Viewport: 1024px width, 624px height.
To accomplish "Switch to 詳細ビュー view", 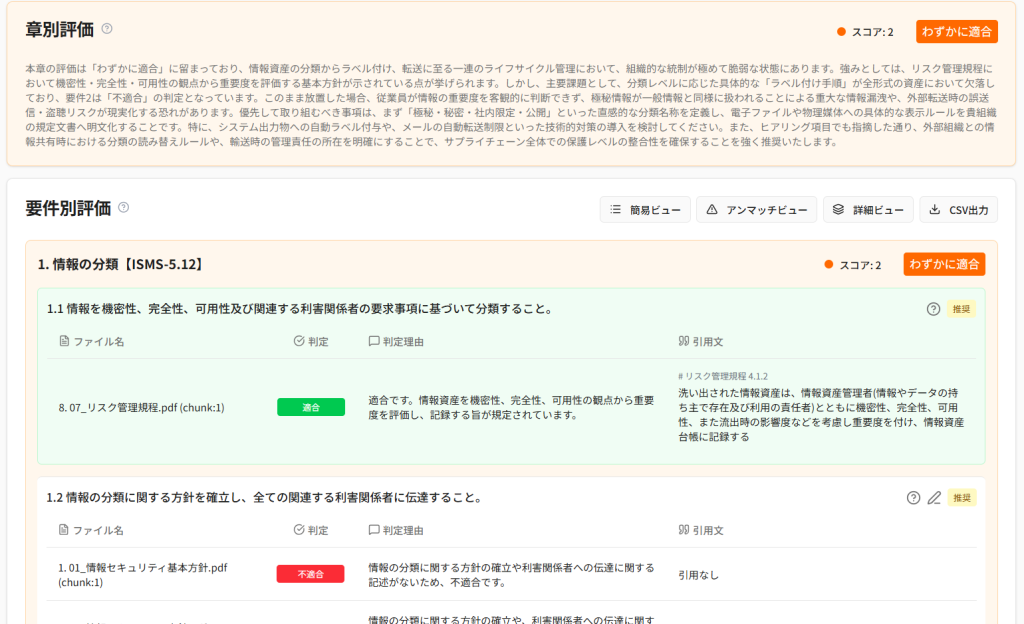I will coord(867,210).
